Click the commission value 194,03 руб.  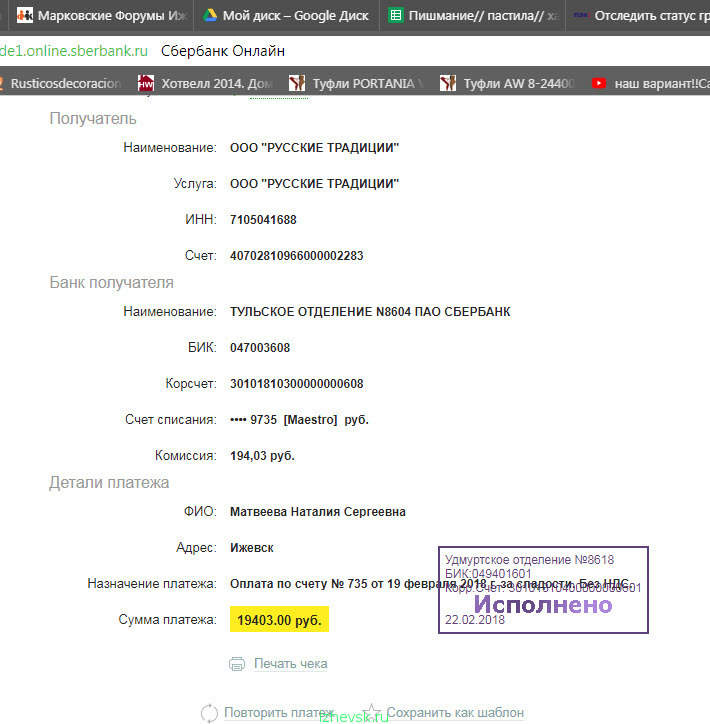coord(262,456)
